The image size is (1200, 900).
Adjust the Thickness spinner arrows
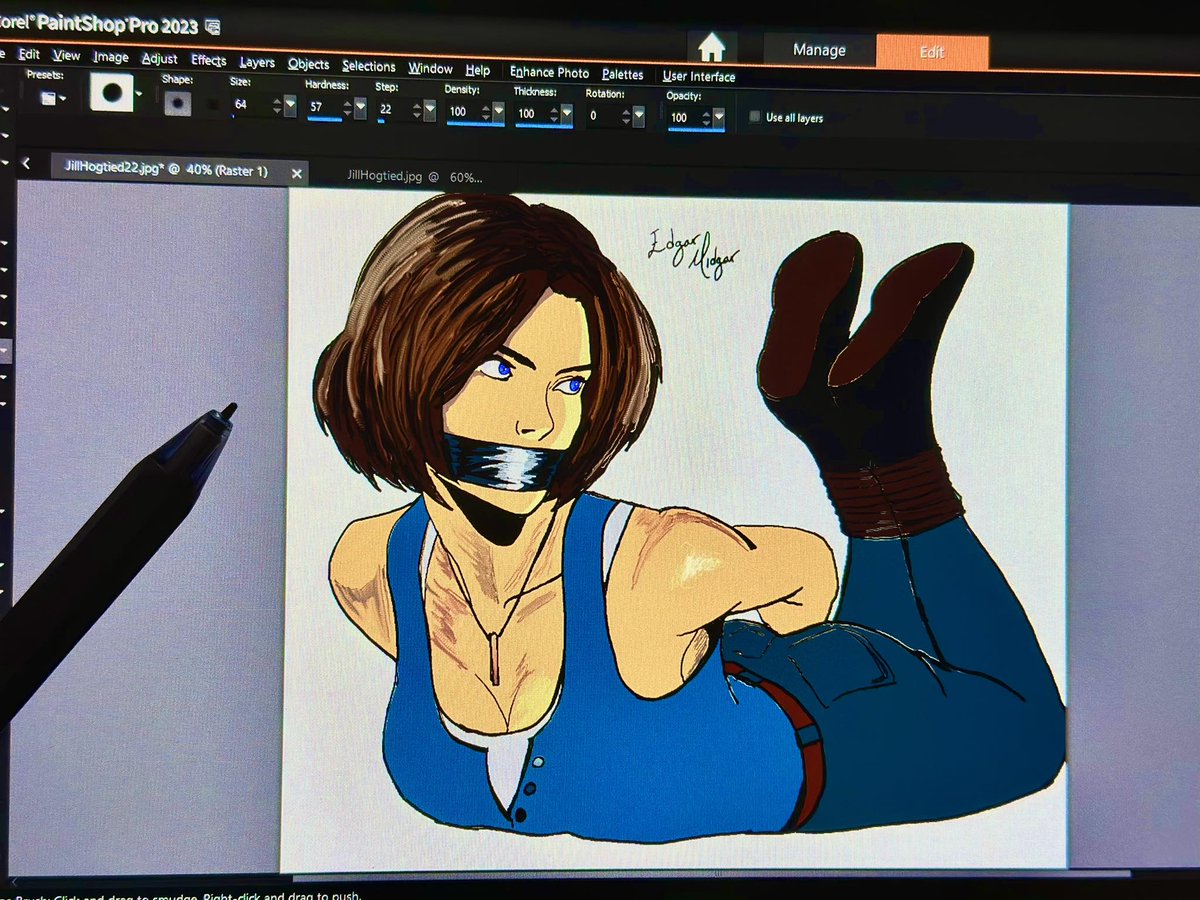(555, 115)
